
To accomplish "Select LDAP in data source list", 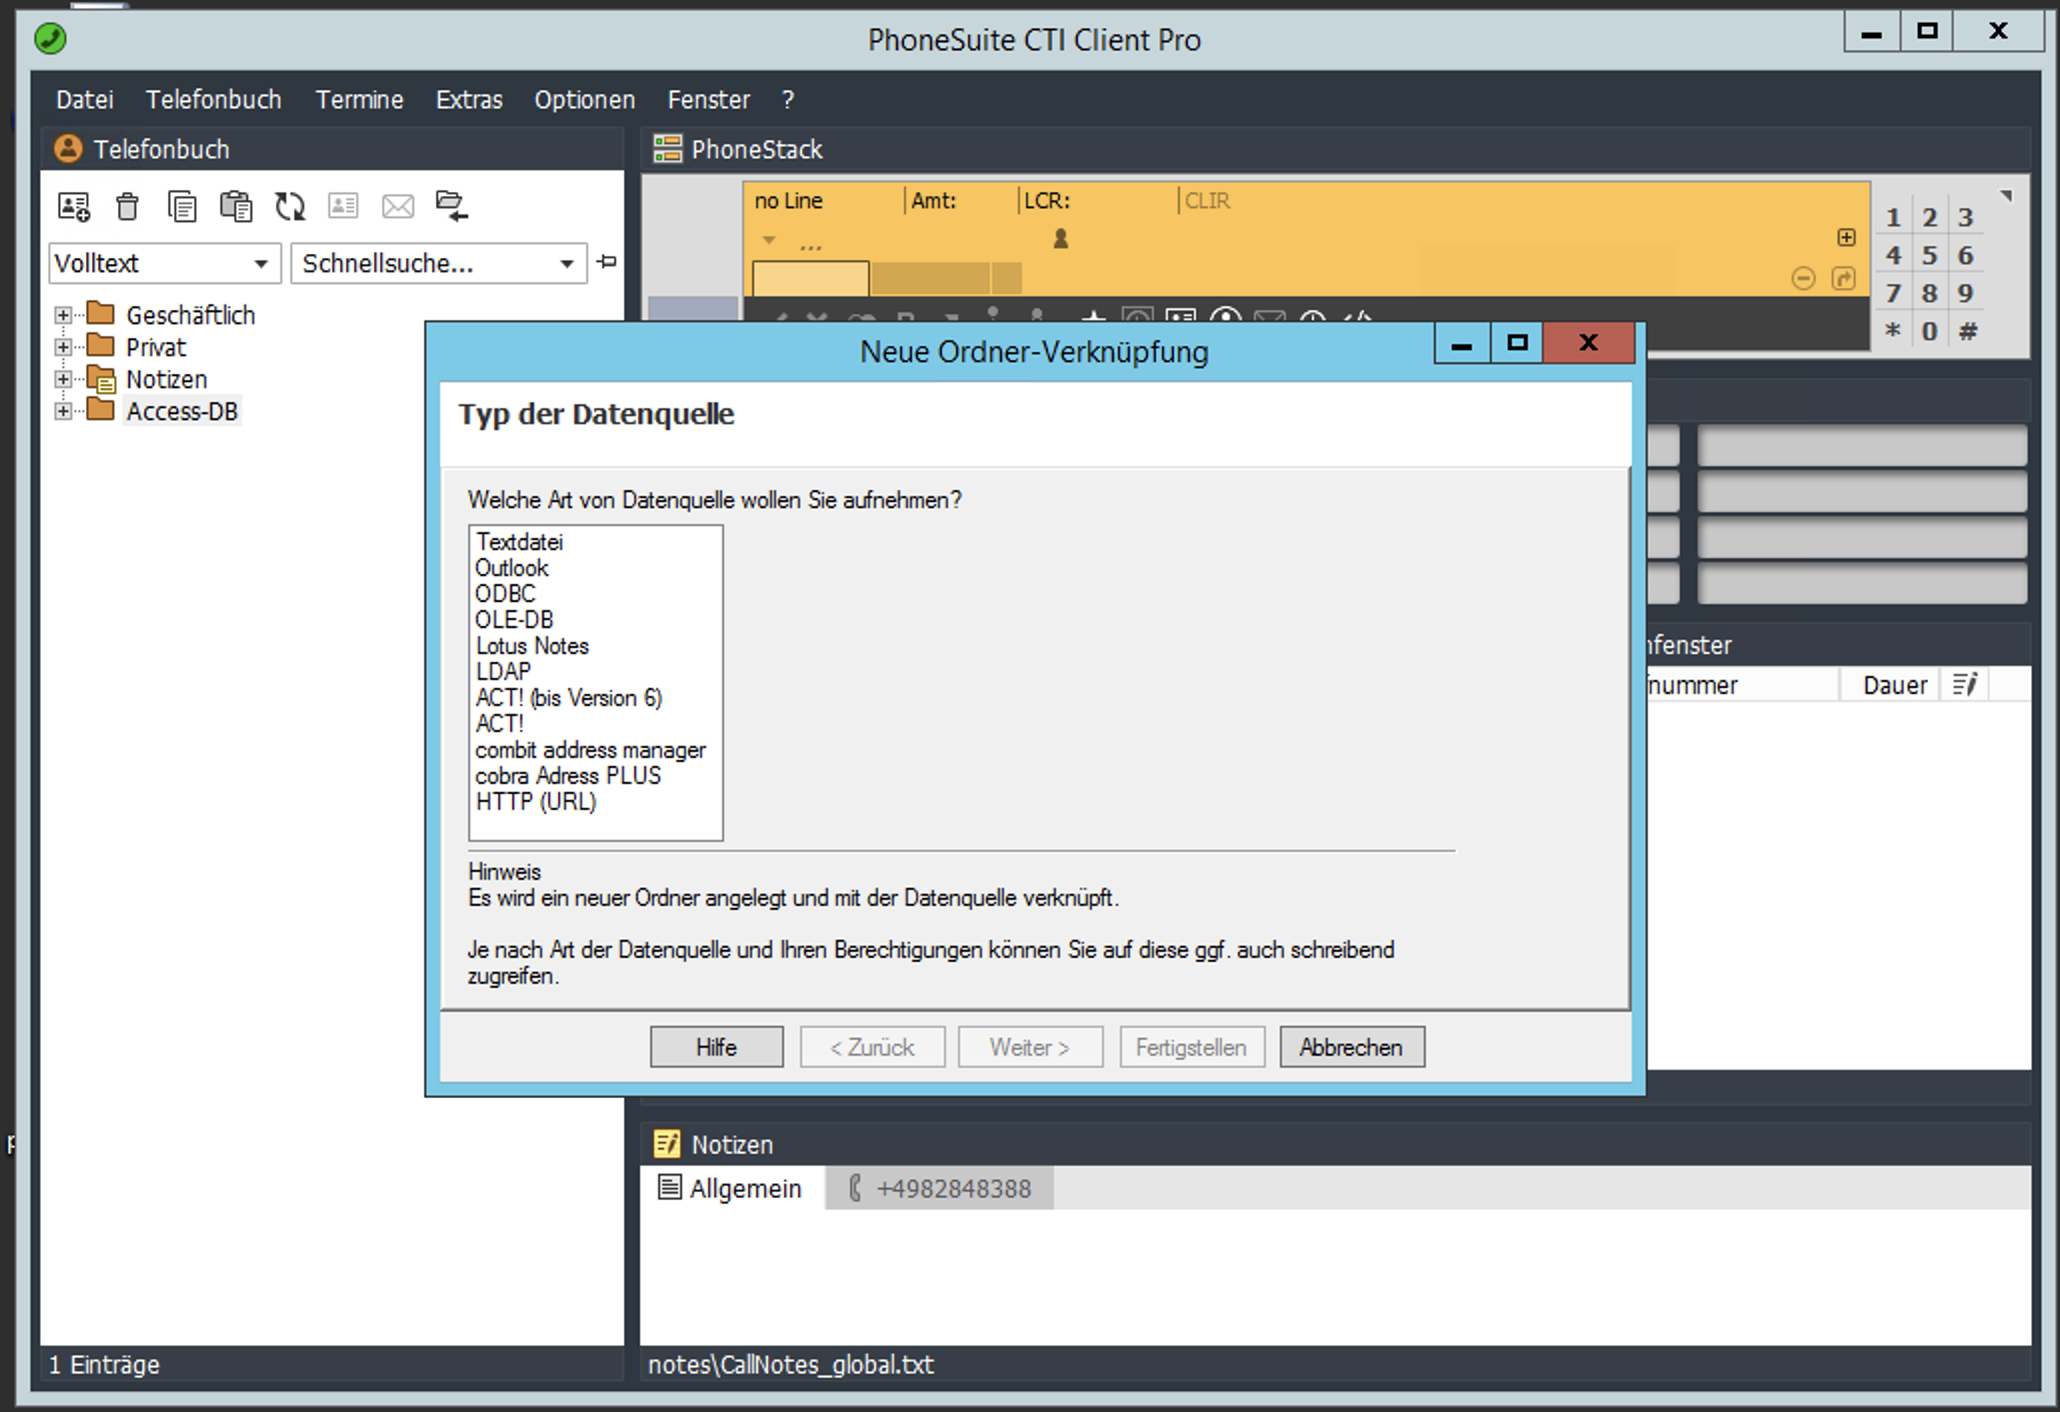I will [x=503, y=672].
